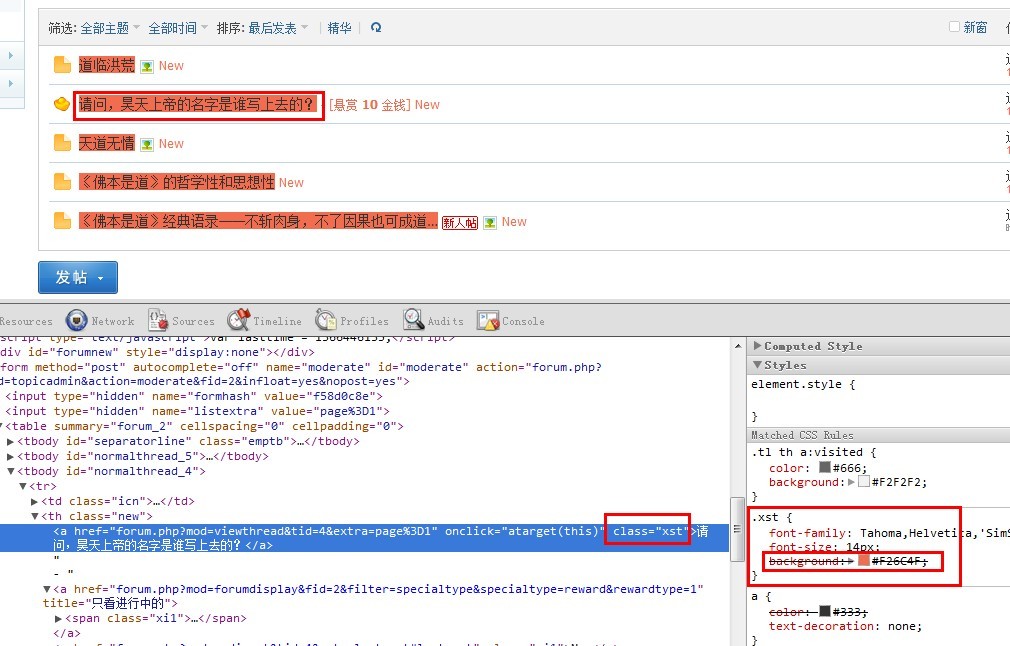This screenshot has height=646, width=1010.
Task: Open thread 请问，昊天上帝的名字是谁写上去的？
Action: pos(198,104)
